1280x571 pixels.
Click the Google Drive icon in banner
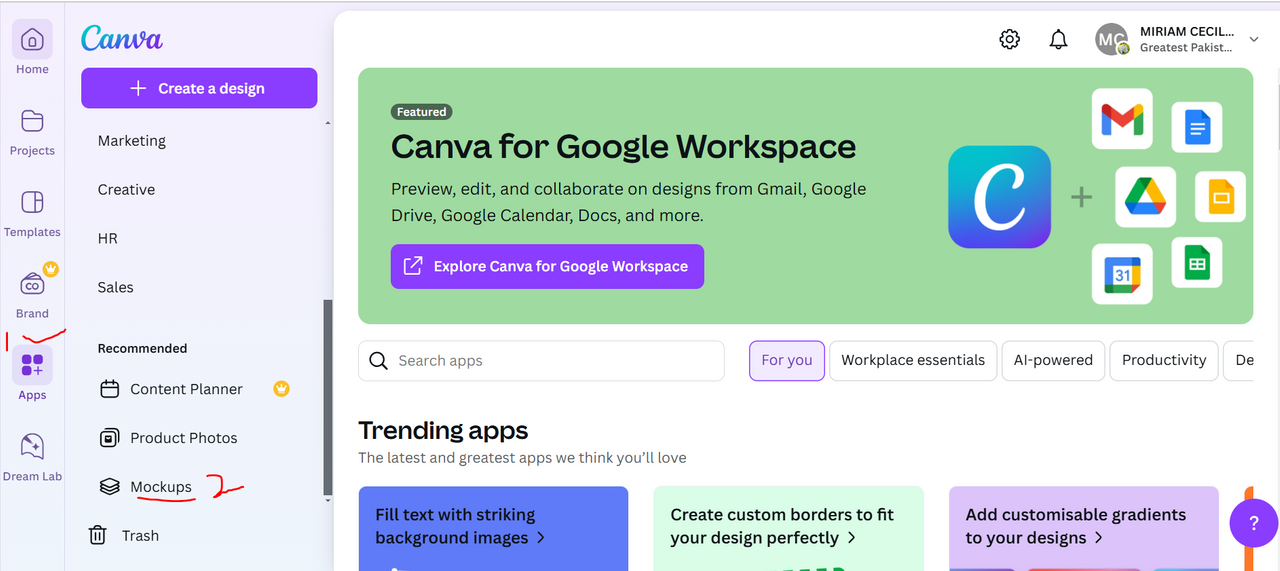point(1145,196)
